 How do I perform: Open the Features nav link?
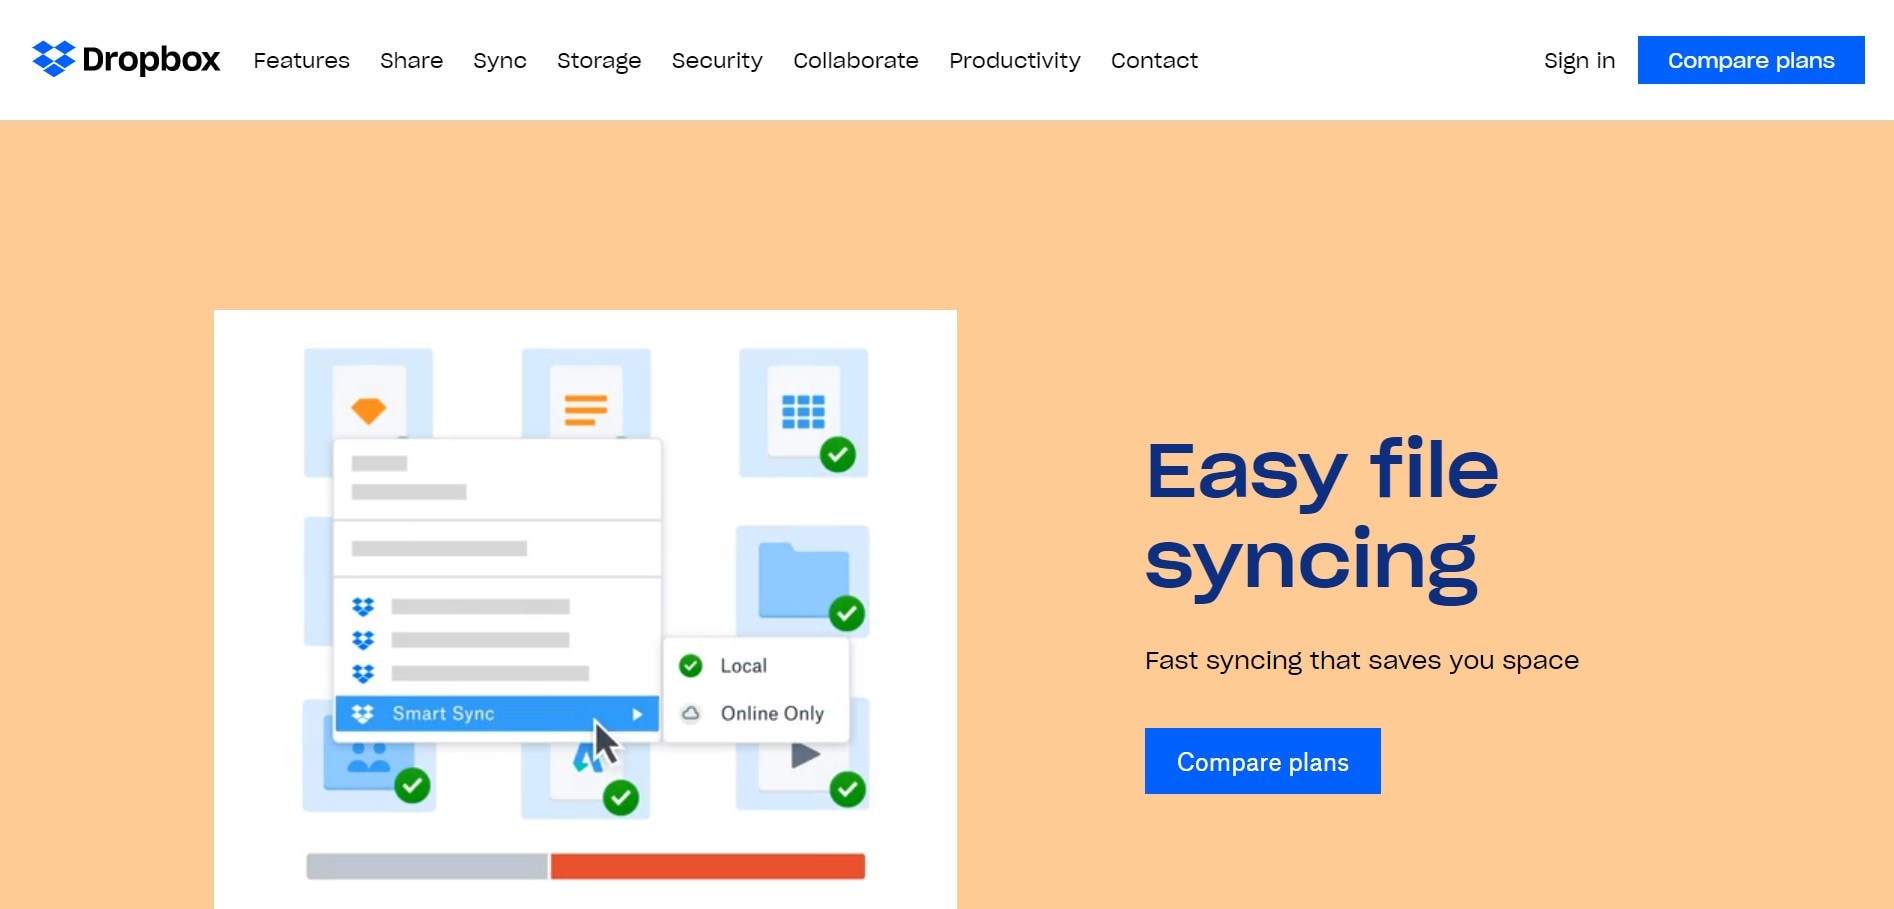click(x=301, y=60)
